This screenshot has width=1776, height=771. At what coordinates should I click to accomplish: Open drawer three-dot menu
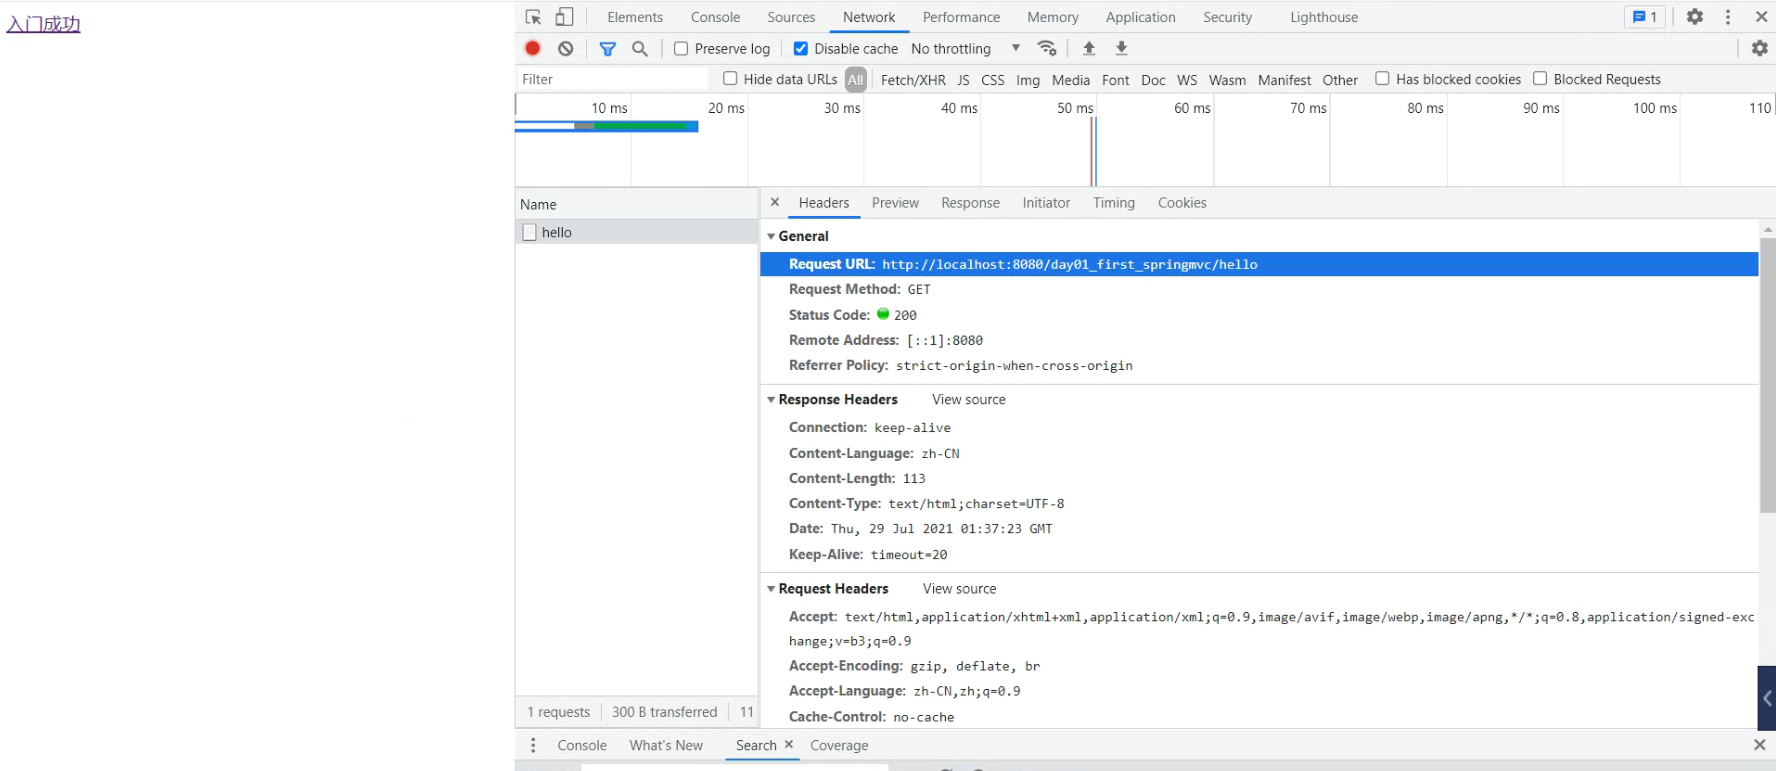[533, 745]
